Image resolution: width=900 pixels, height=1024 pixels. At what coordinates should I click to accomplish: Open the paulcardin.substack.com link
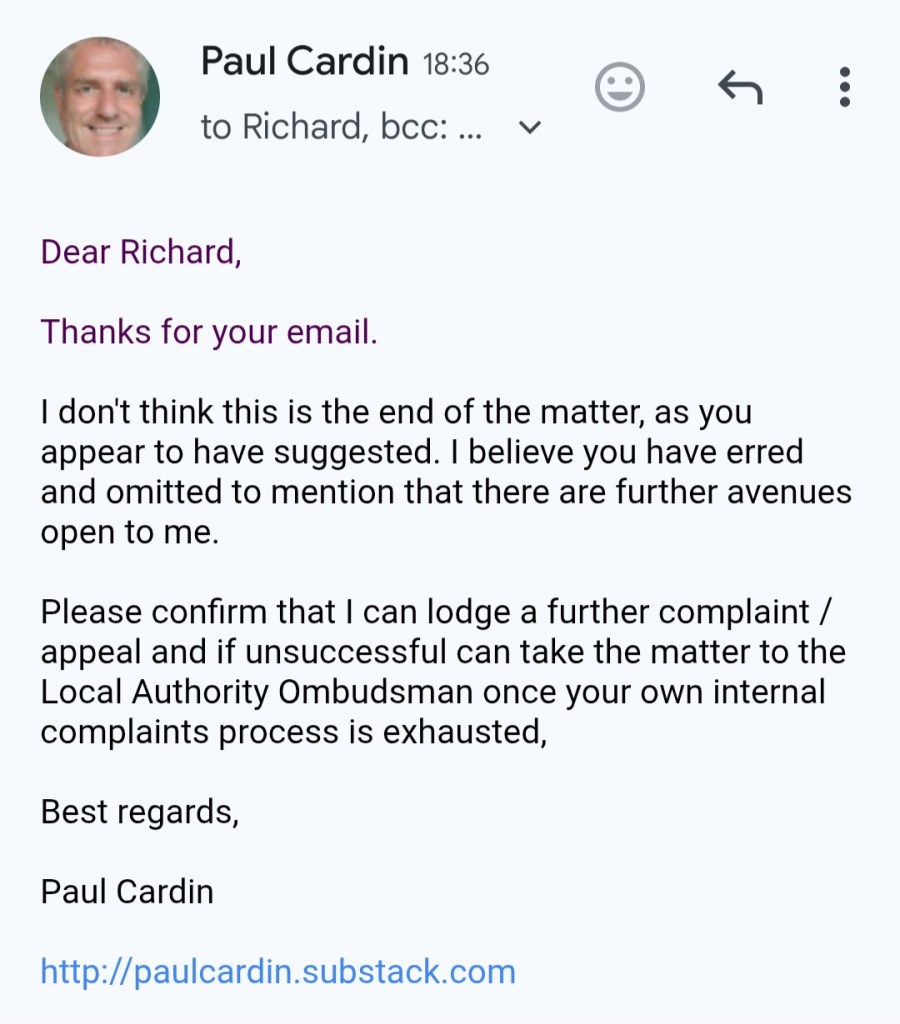coord(278,971)
